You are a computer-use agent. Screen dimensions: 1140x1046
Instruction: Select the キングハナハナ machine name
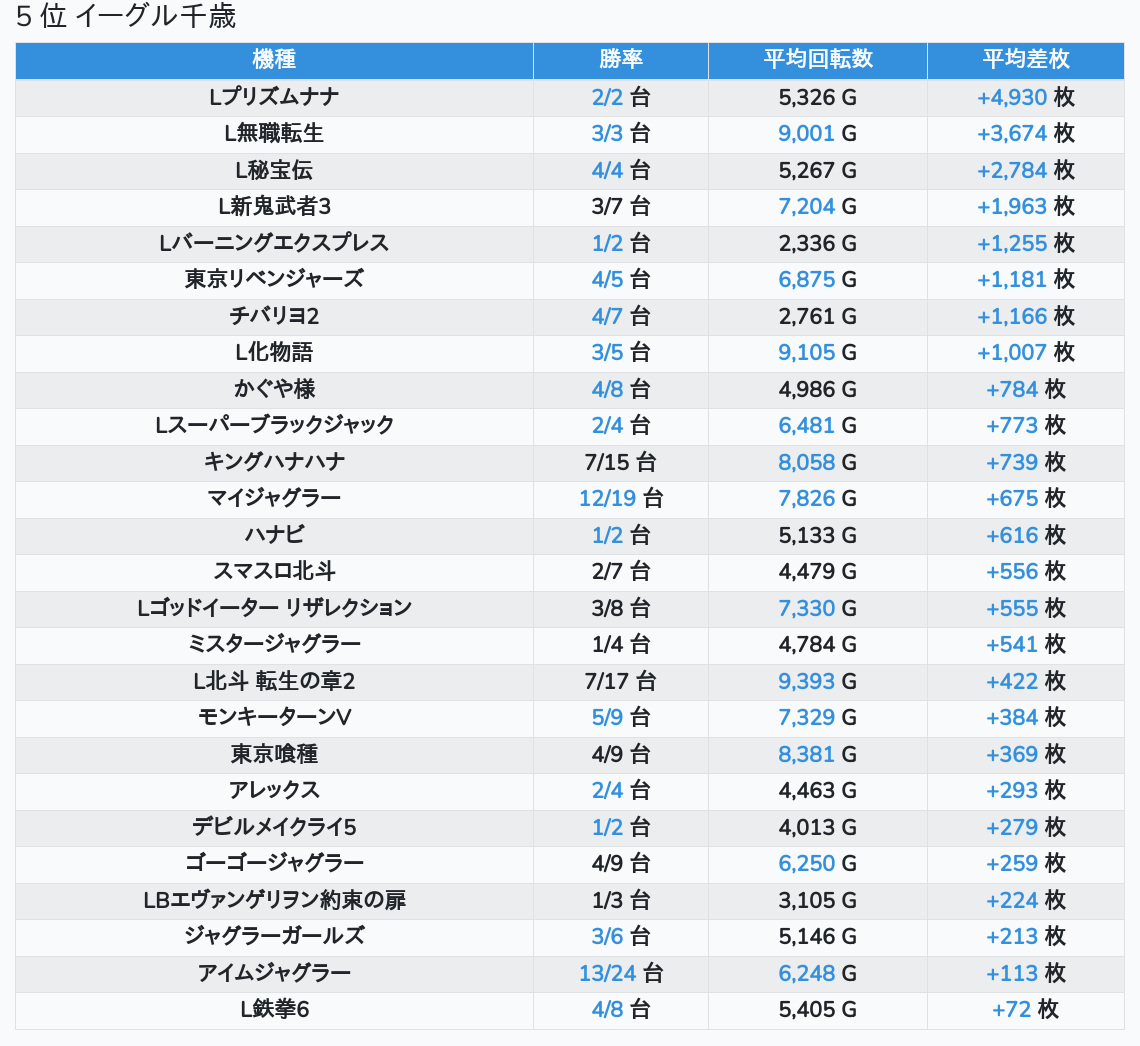click(x=274, y=462)
